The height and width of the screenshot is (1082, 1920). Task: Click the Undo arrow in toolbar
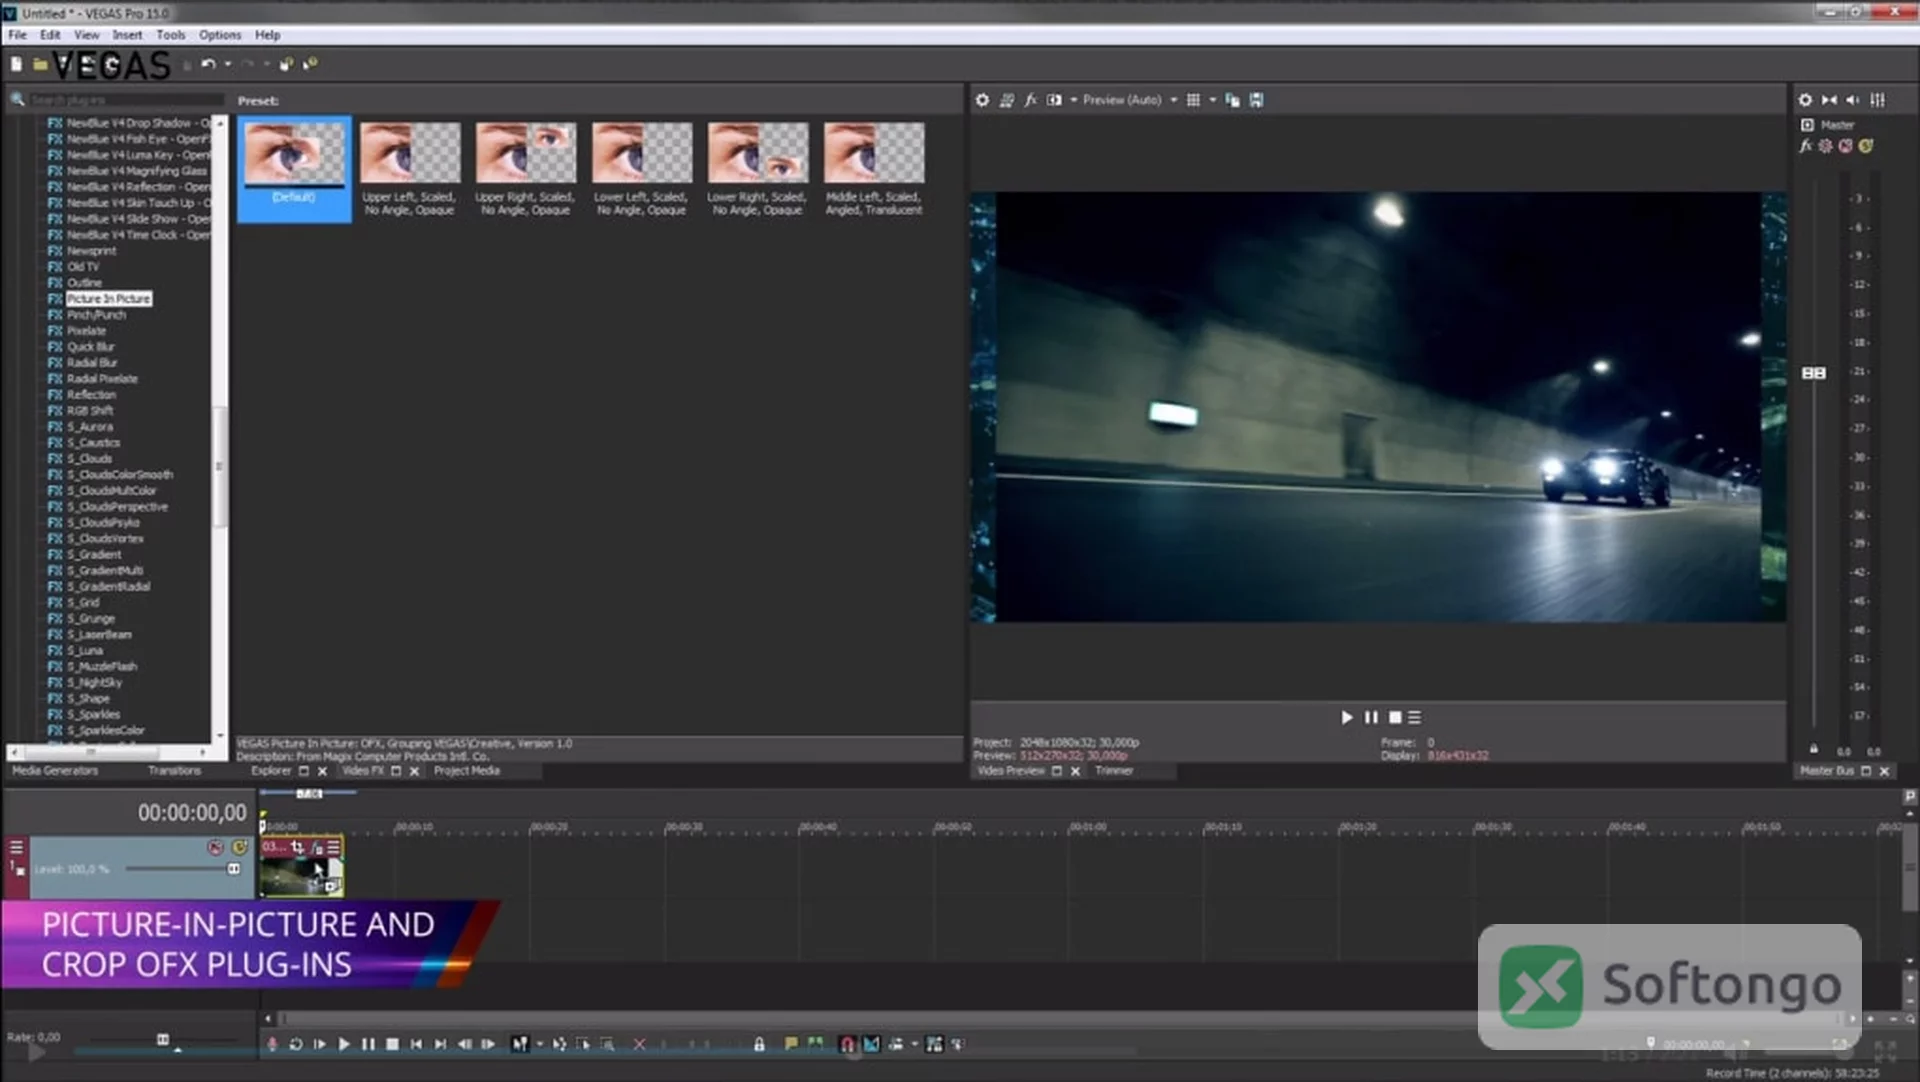(207, 64)
